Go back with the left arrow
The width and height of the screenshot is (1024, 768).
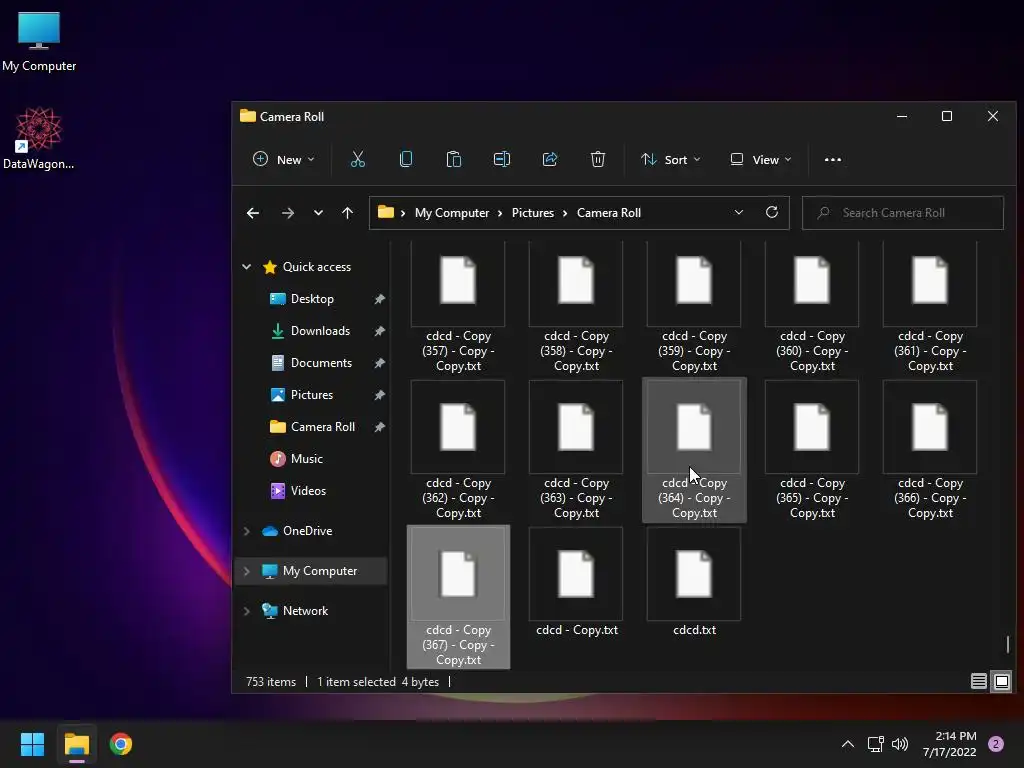point(253,213)
